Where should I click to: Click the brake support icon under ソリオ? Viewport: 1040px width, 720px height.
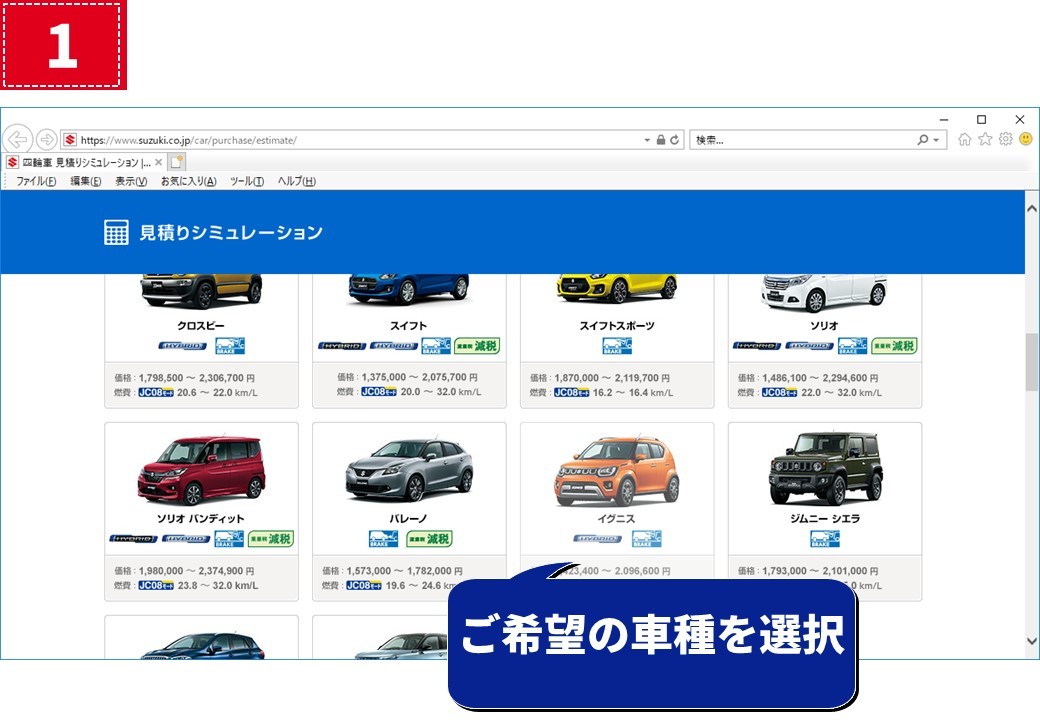point(852,346)
